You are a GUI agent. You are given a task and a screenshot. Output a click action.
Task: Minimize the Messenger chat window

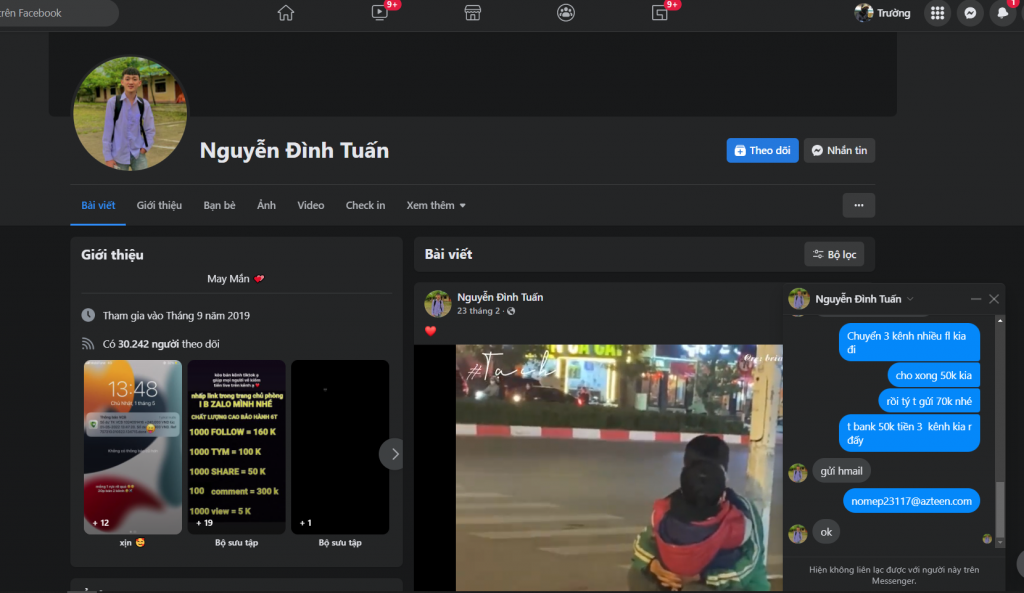click(976, 299)
